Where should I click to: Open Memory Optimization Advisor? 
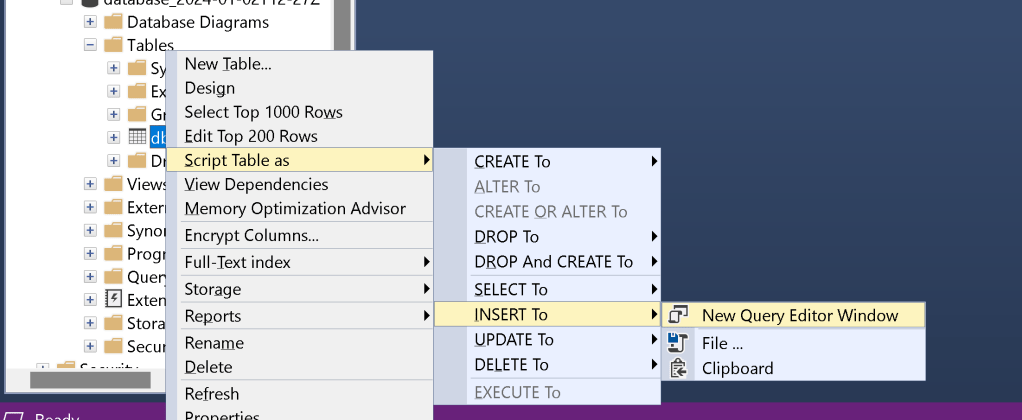point(299,209)
